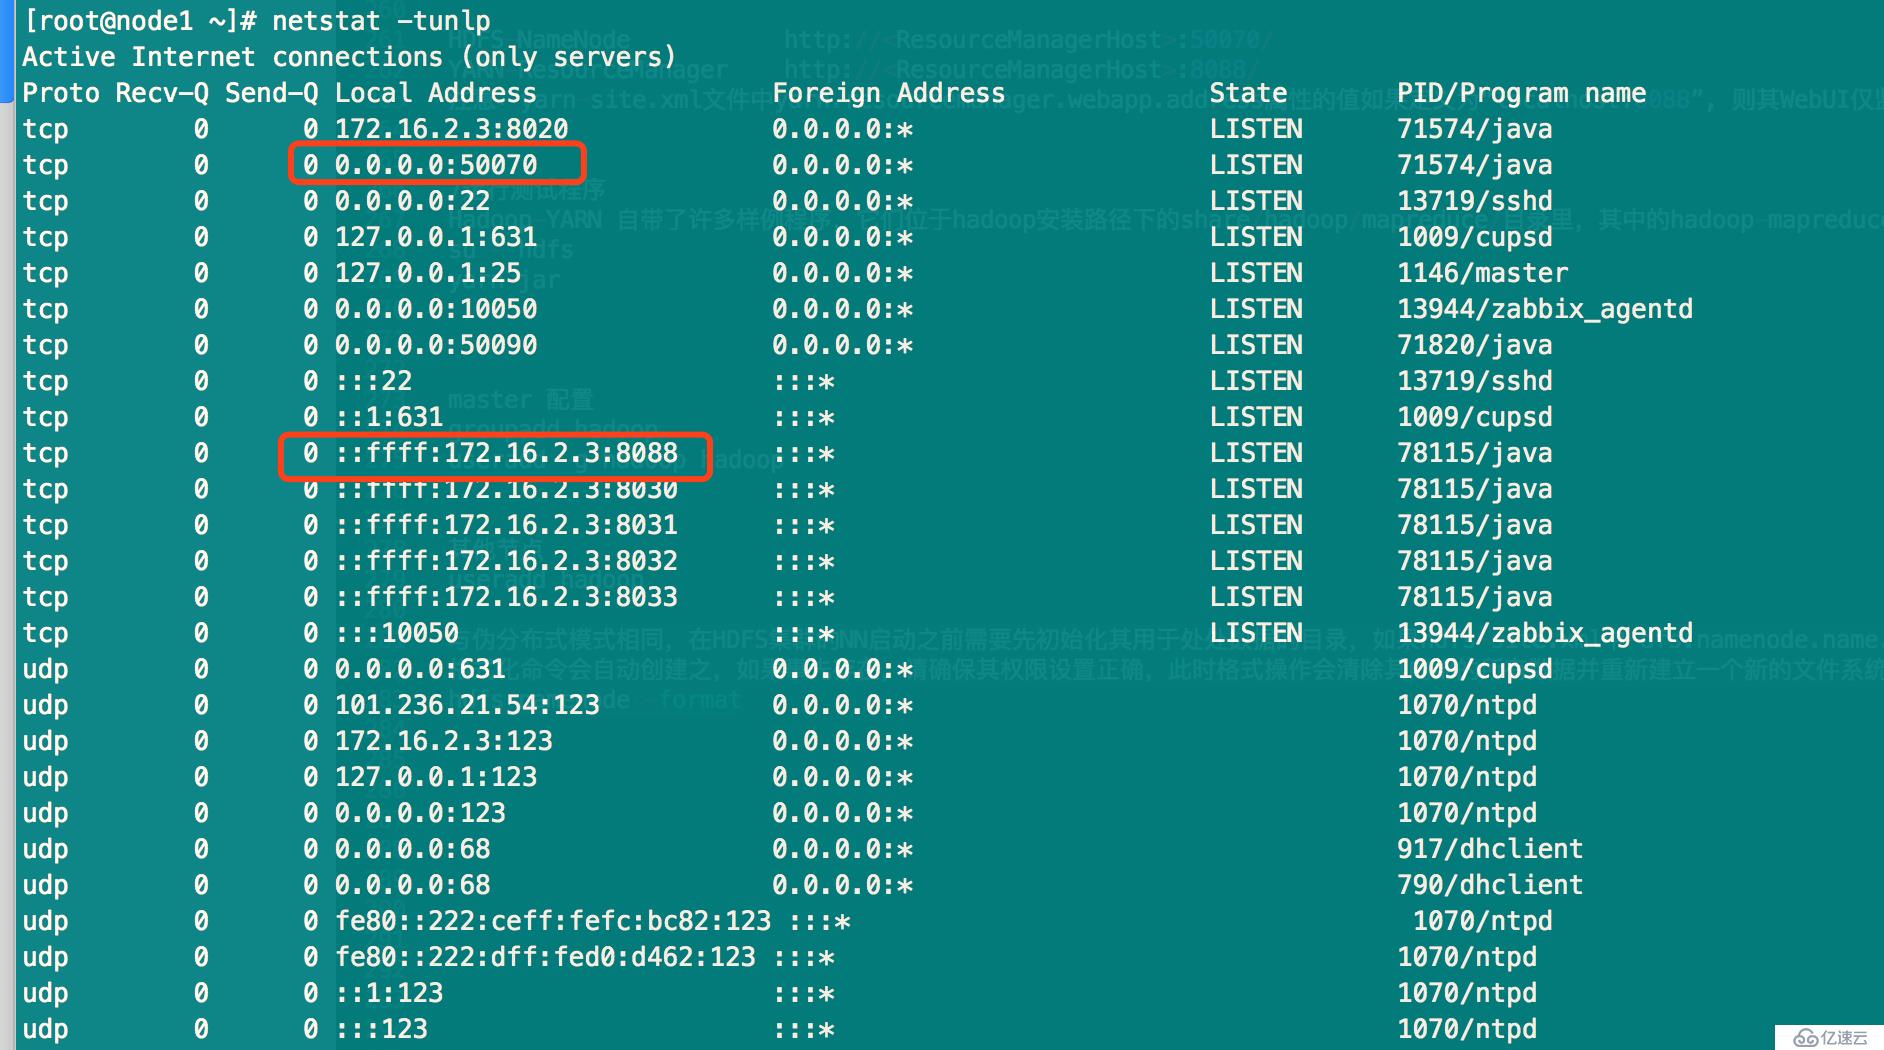1884x1050 pixels.
Task: Click 'LISTEN' state in the 127.0.0.1:25 row
Action: tap(1256, 273)
